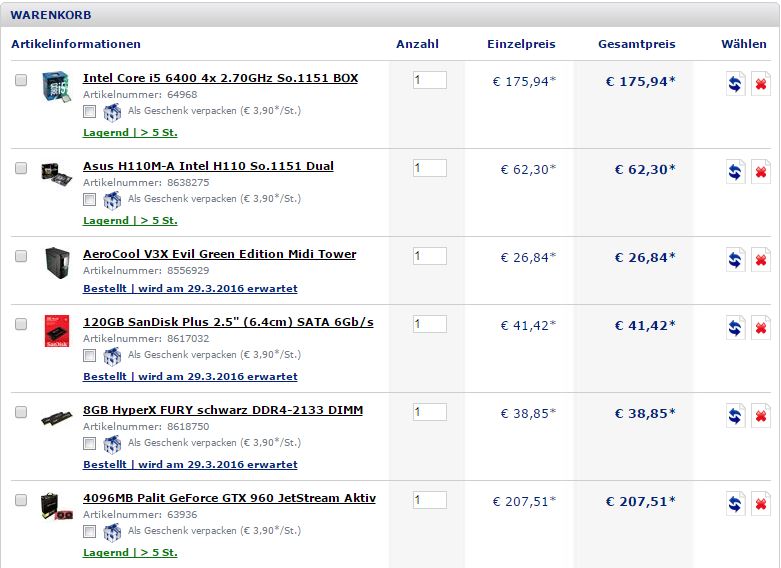
Task: Click quantity field for AeroCool V3X
Action: pos(429,256)
